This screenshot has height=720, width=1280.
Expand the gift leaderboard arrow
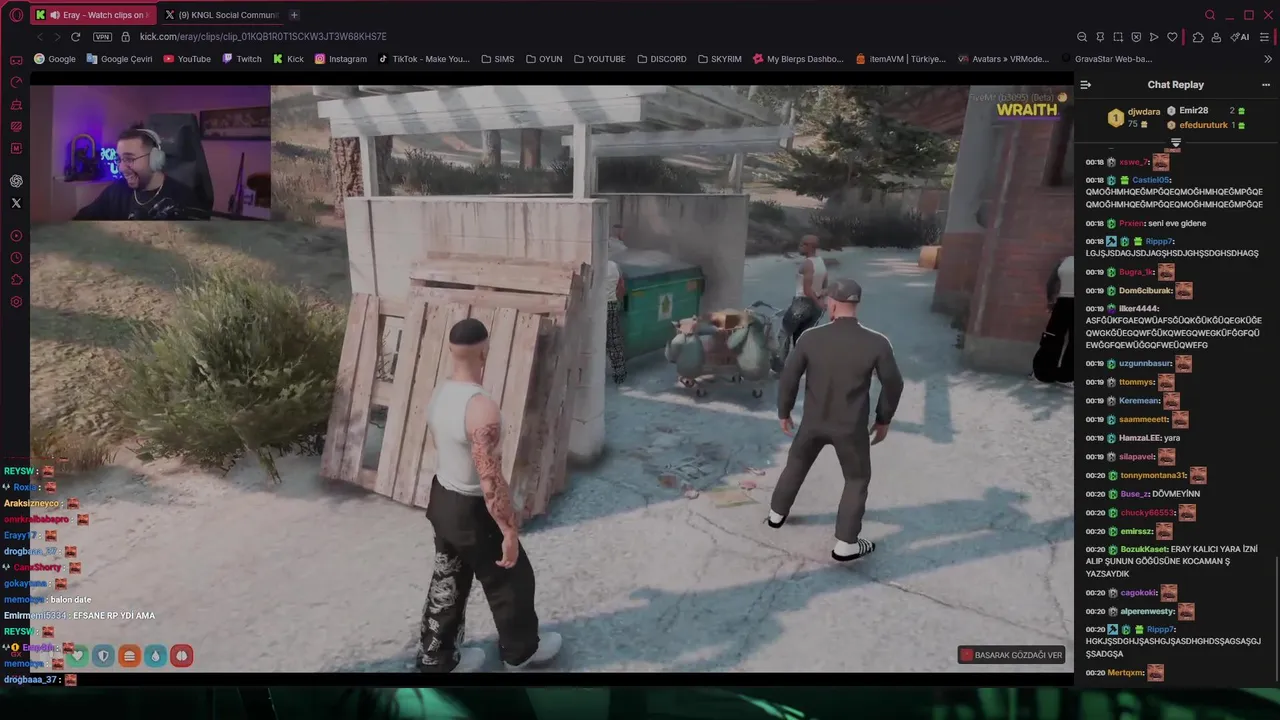(x=1175, y=143)
